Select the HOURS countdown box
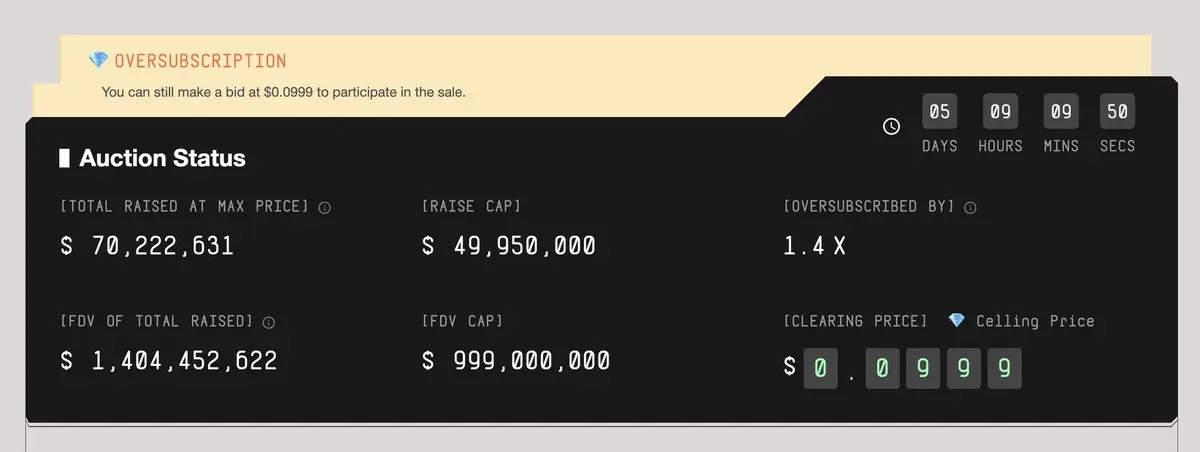1200x452 pixels. pyautogui.click(x=1000, y=112)
